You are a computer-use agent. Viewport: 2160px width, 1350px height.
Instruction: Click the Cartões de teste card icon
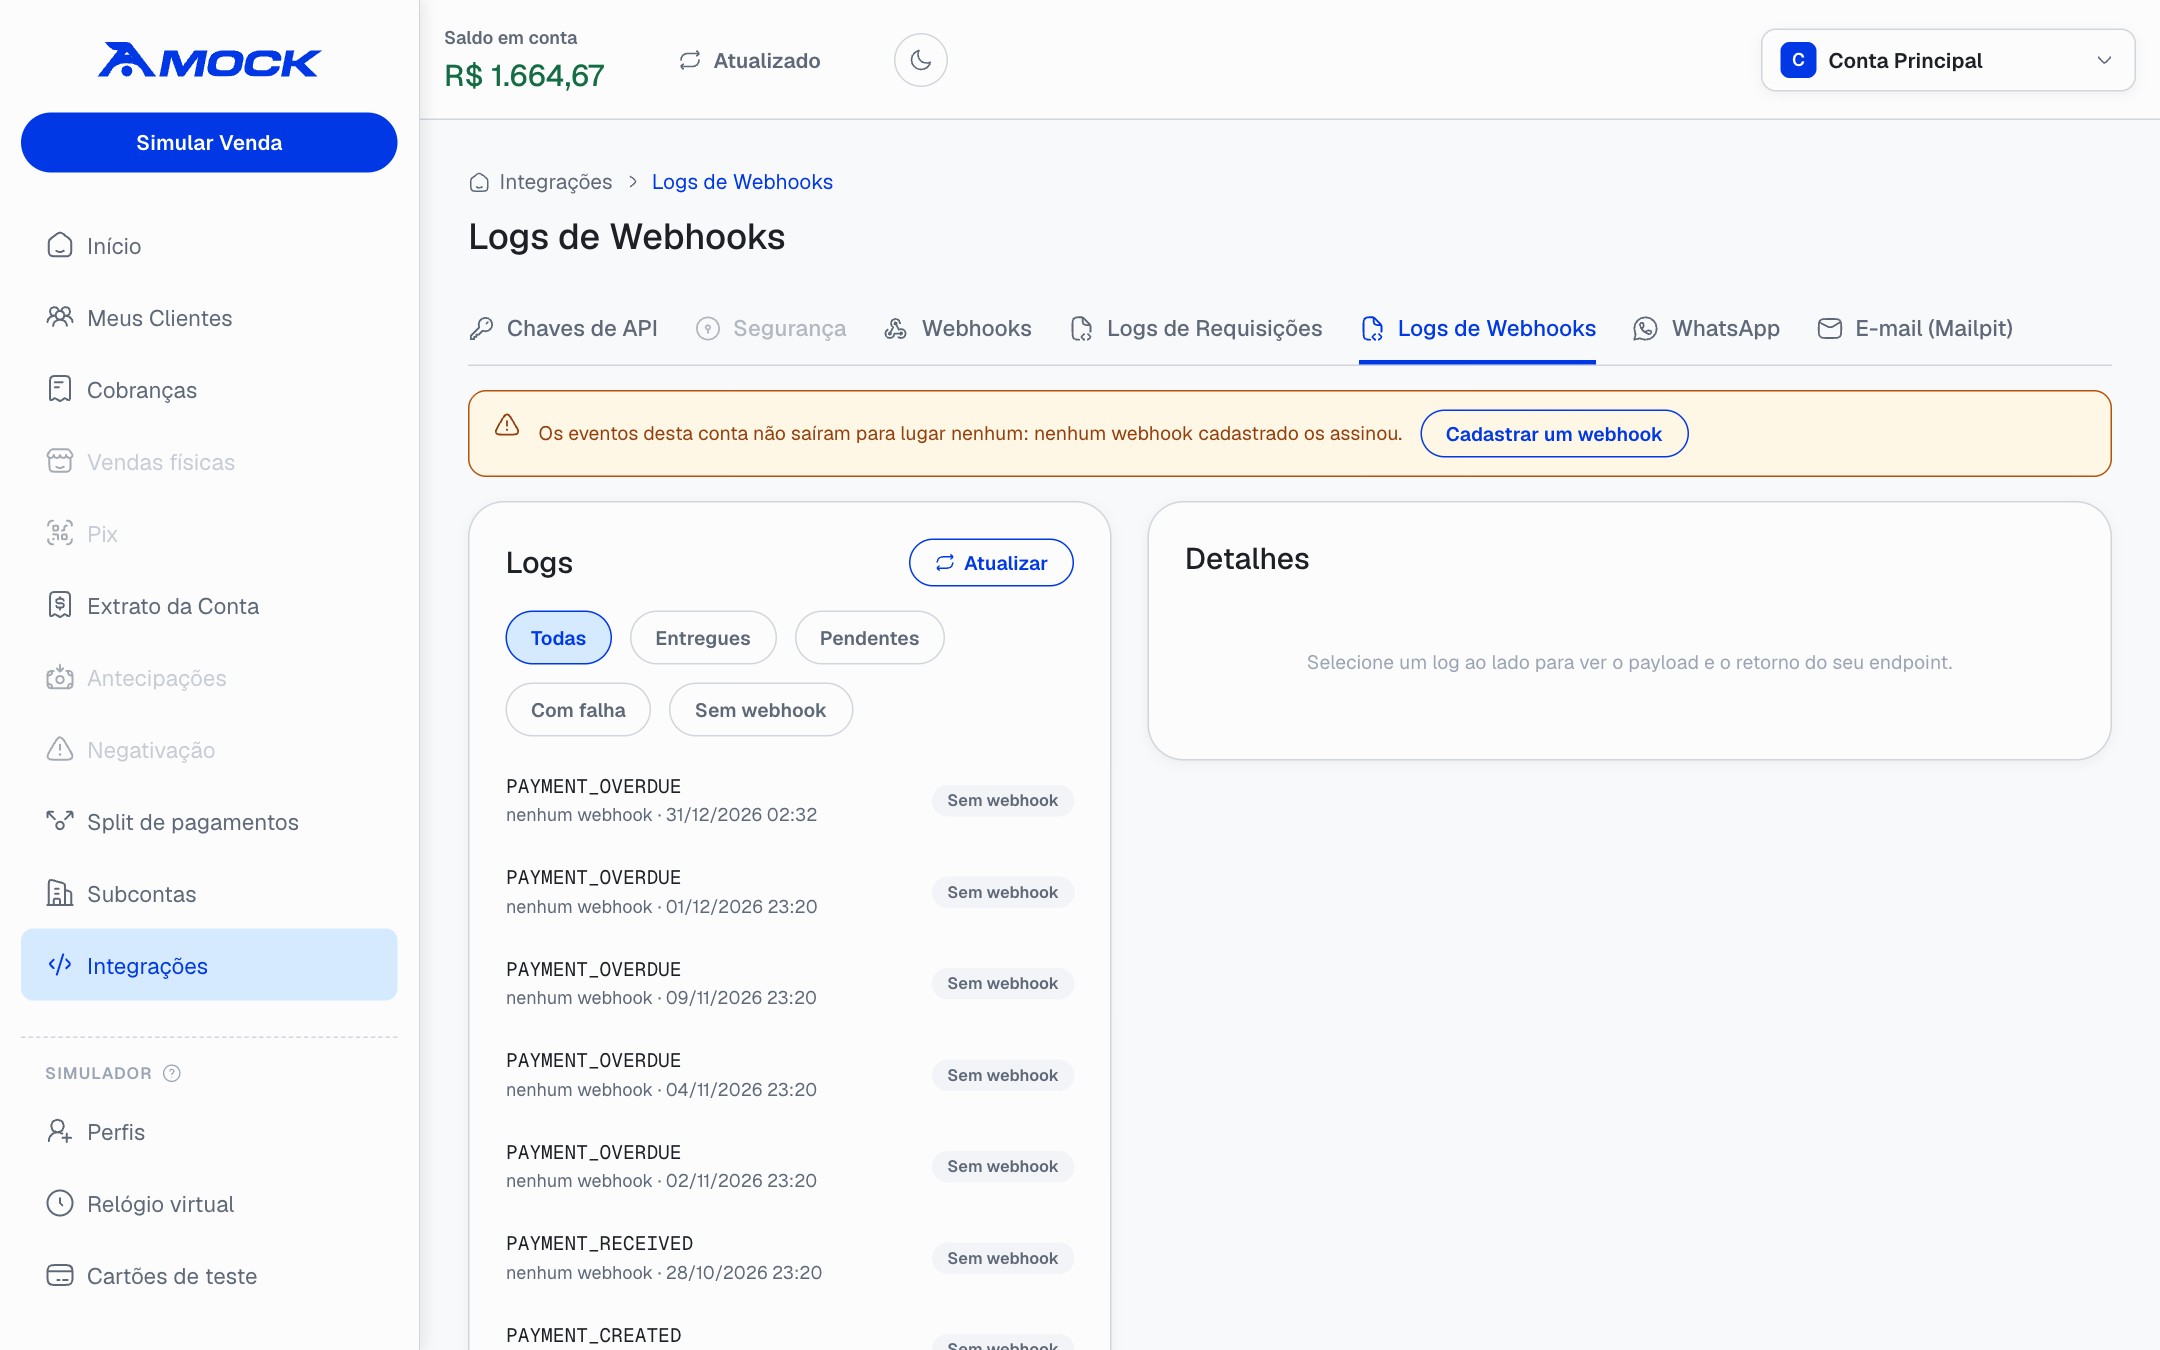click(60, 1275)
